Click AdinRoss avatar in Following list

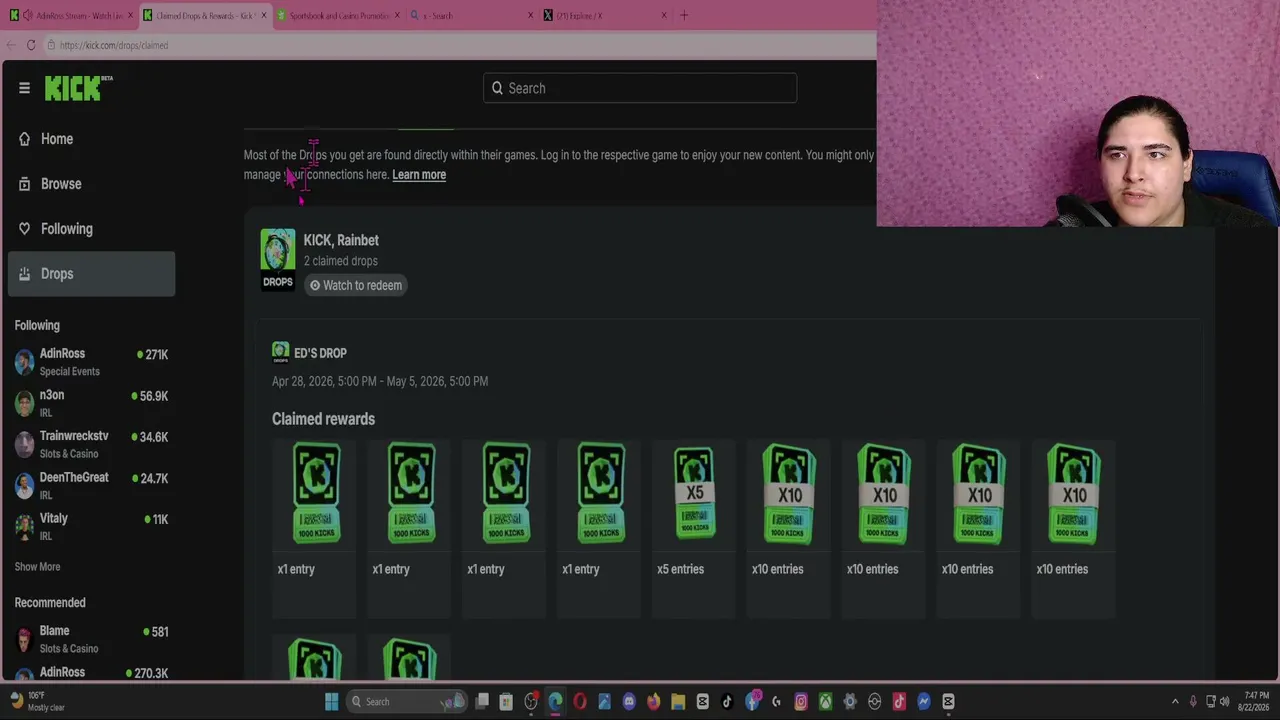[24, 362]
